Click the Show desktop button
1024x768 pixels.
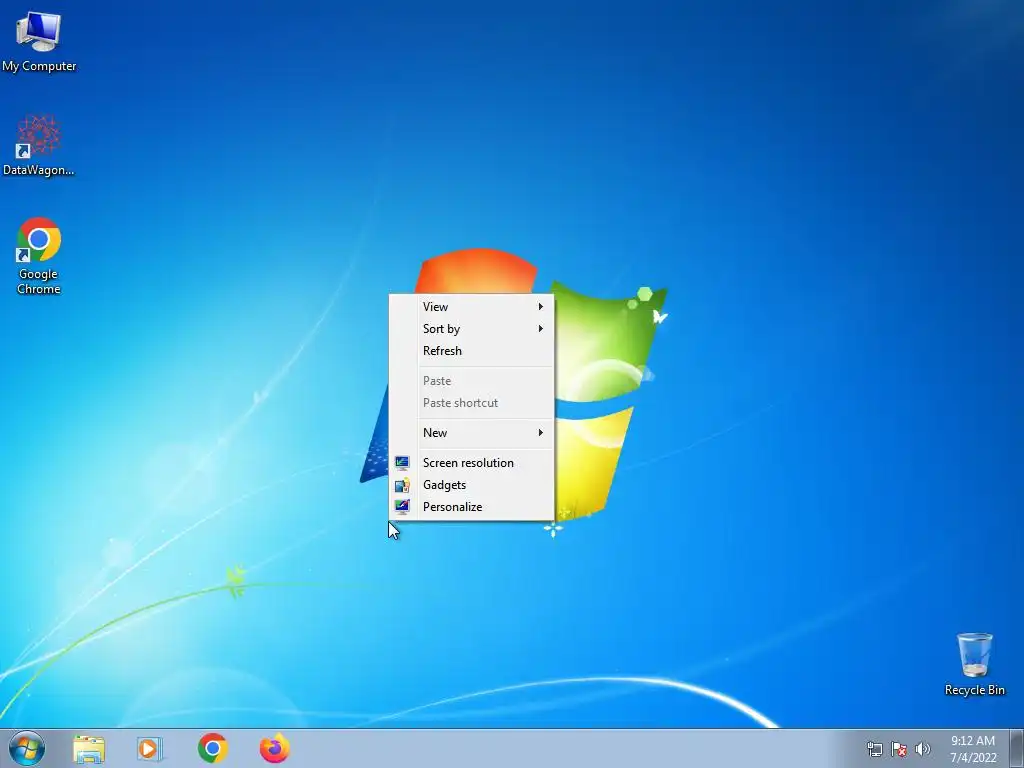1017,749
